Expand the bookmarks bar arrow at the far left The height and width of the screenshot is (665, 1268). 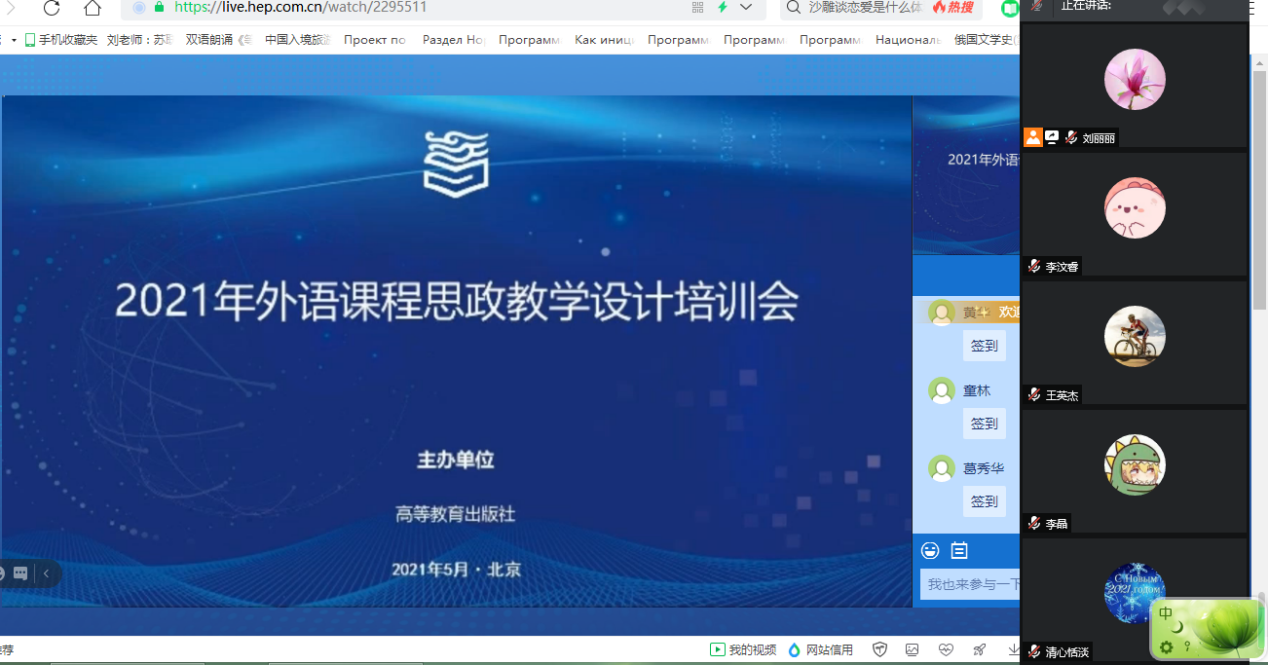13,40
